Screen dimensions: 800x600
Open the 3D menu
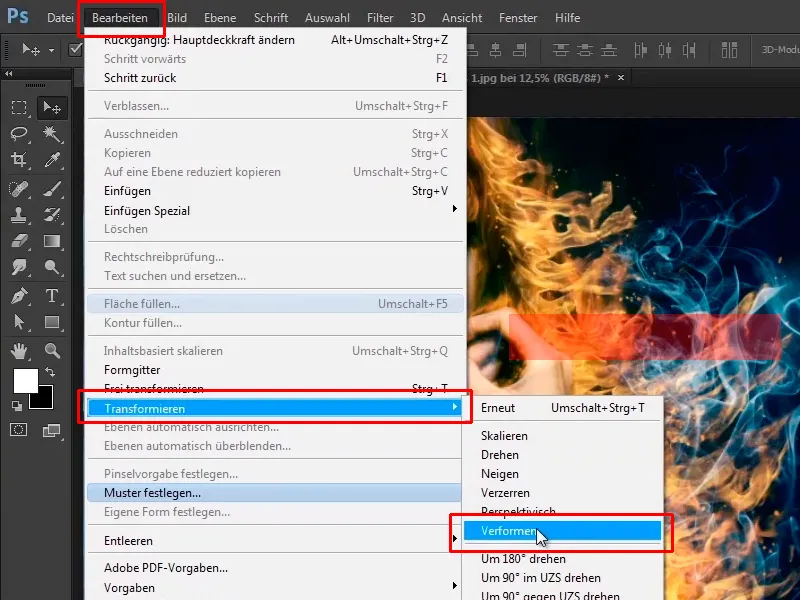[x=417, y=18]
